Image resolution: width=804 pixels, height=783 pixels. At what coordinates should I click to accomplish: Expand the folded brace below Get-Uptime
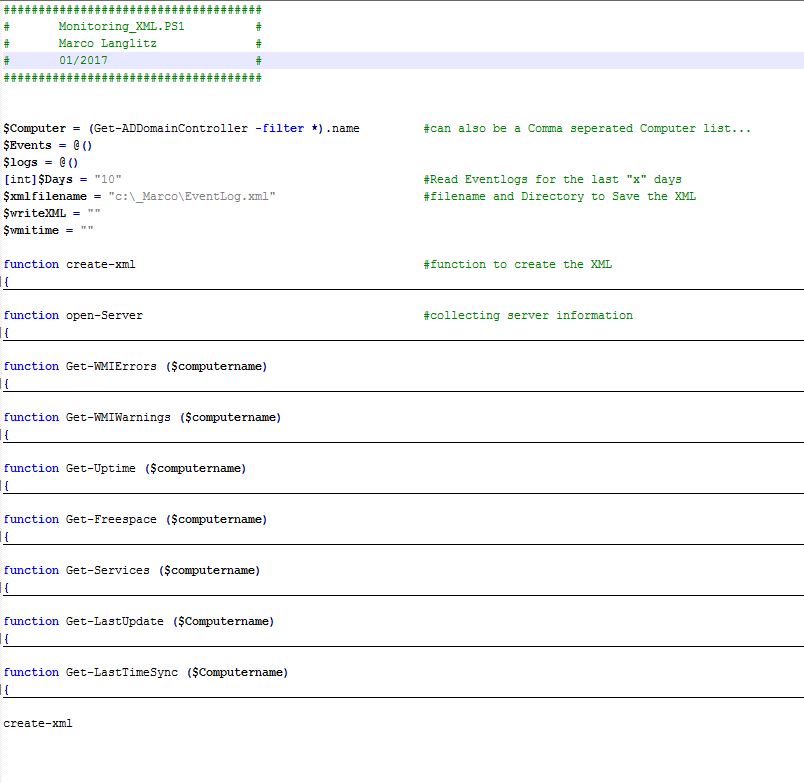point(6,486)
